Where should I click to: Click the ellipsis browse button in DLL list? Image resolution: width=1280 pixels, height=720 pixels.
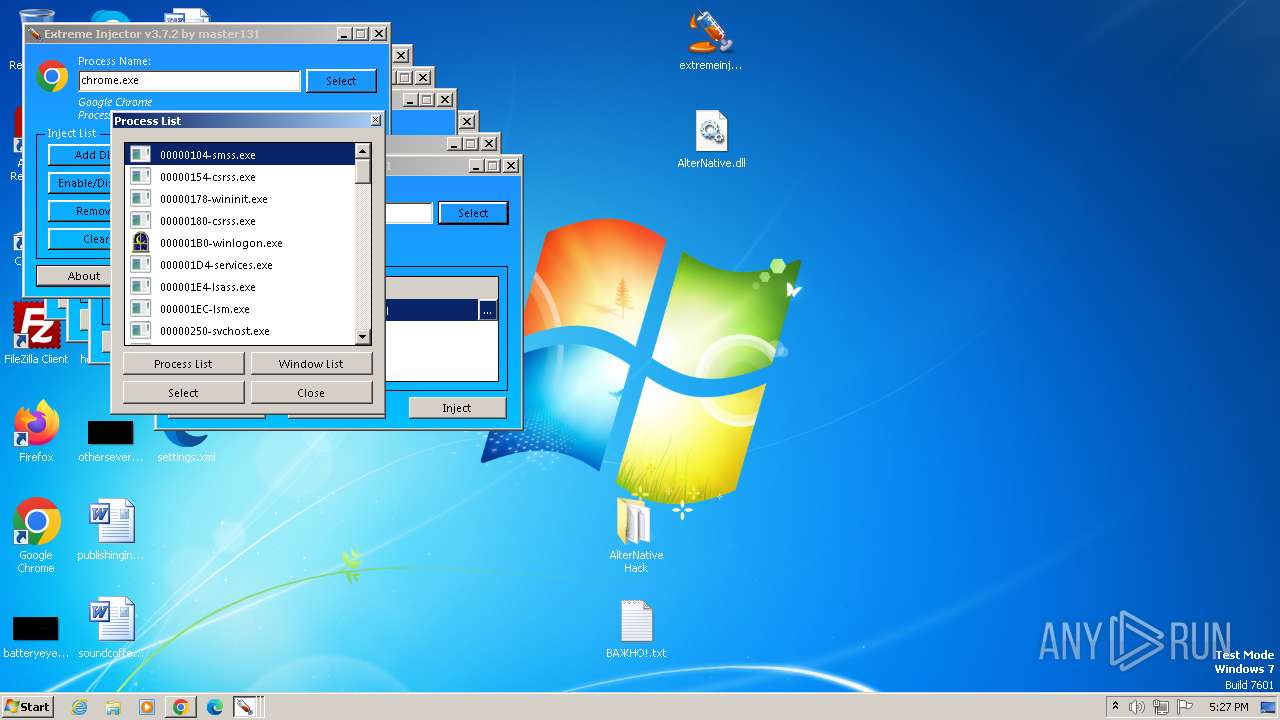tap(487, 311)
